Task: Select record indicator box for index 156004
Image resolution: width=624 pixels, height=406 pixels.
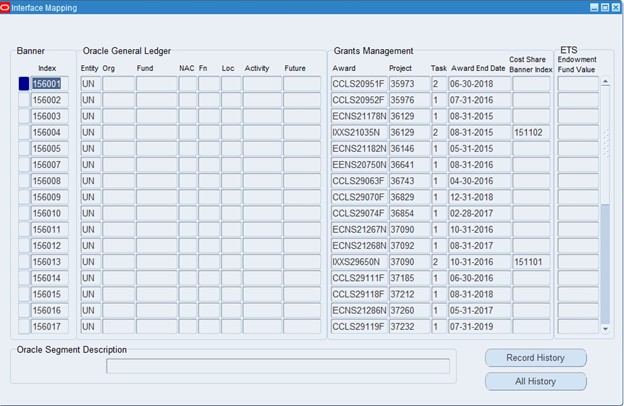Action: point(24,133)
